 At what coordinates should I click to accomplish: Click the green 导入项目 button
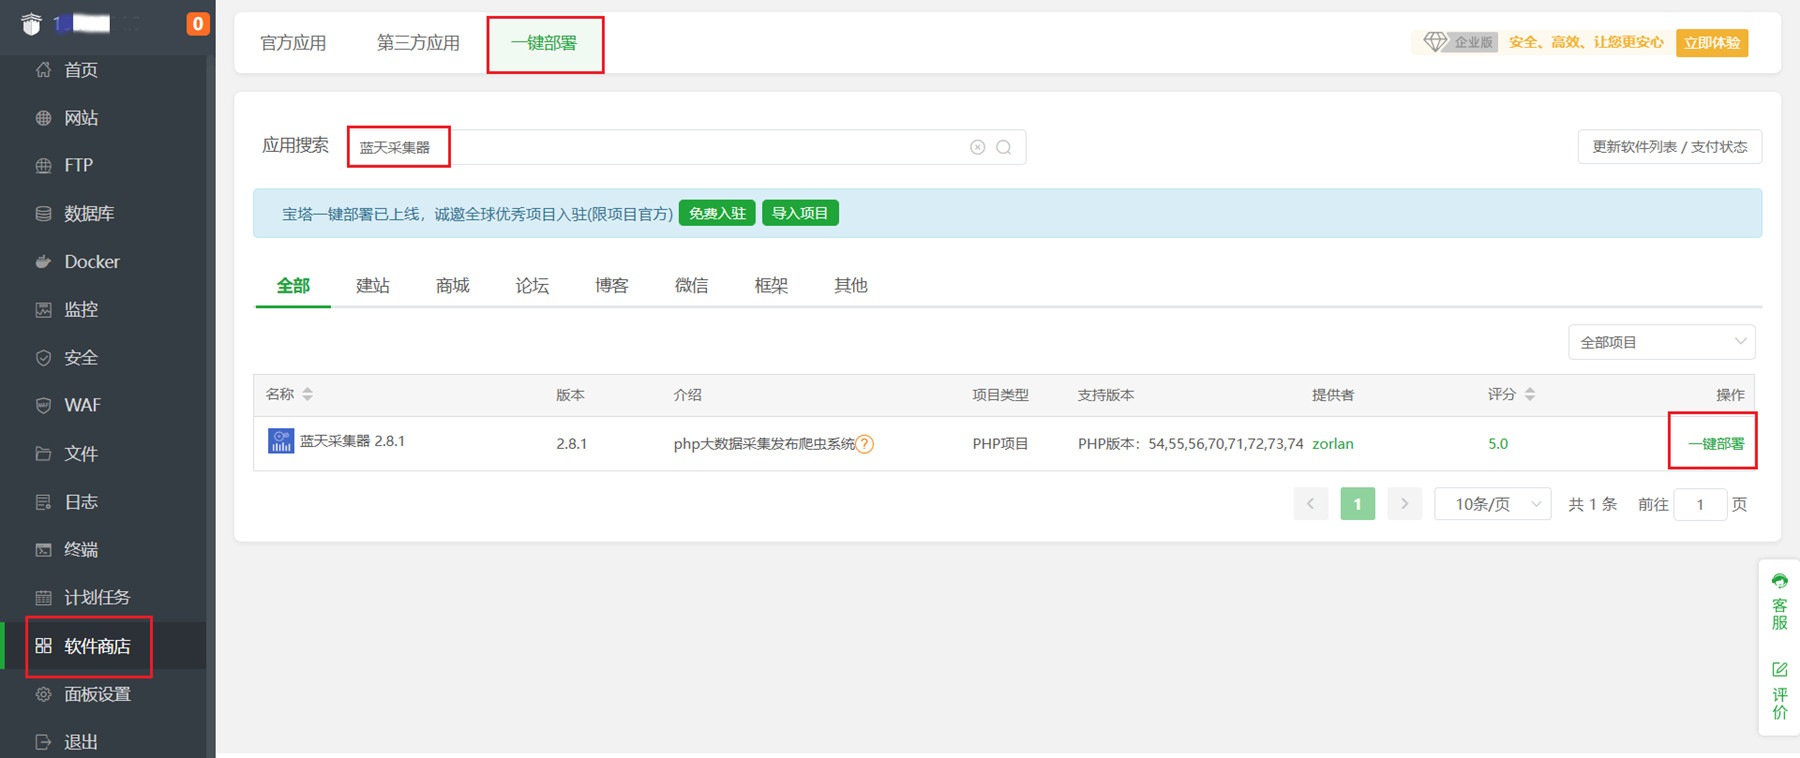pyautogui.click(x=800, y=213)
